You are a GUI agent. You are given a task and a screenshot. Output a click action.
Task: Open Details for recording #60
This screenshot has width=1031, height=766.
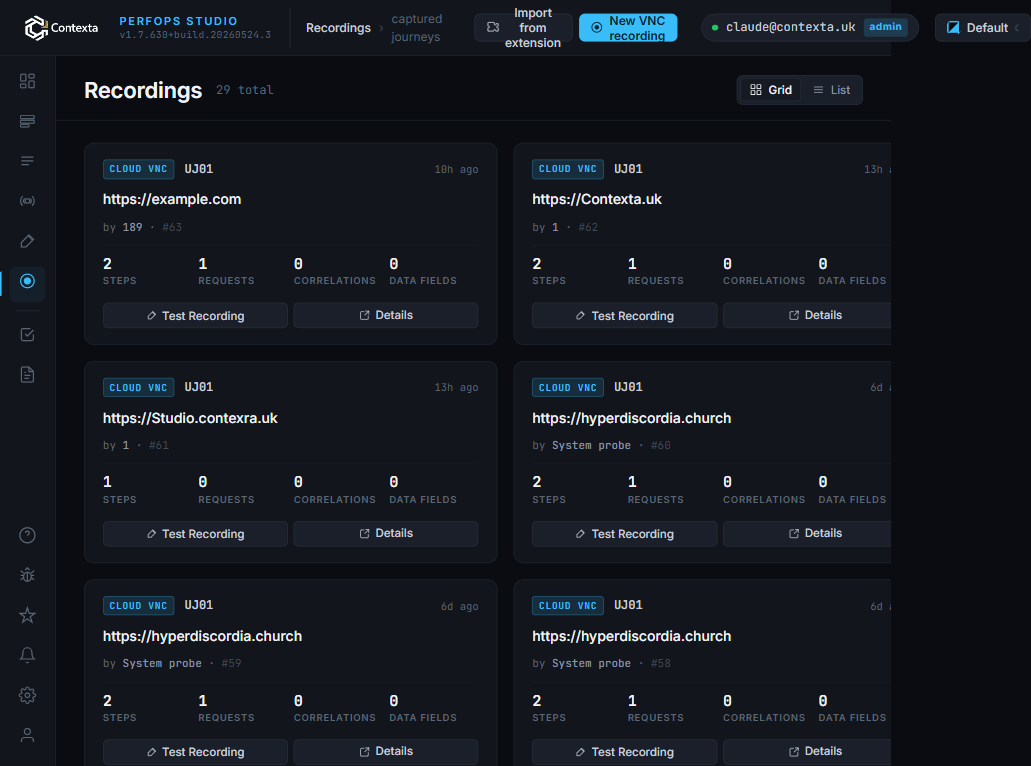click(x=807, y=534)
